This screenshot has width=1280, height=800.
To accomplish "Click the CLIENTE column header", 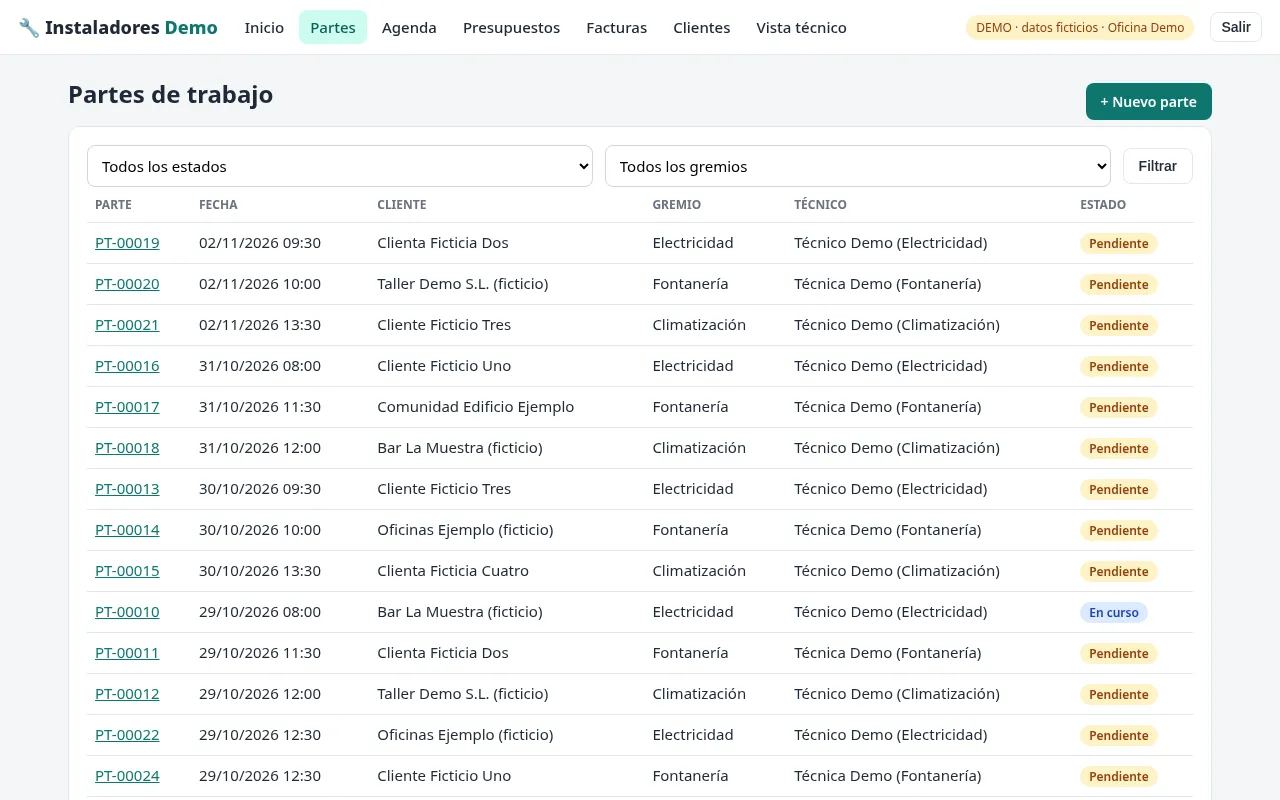I will [402, 205].
